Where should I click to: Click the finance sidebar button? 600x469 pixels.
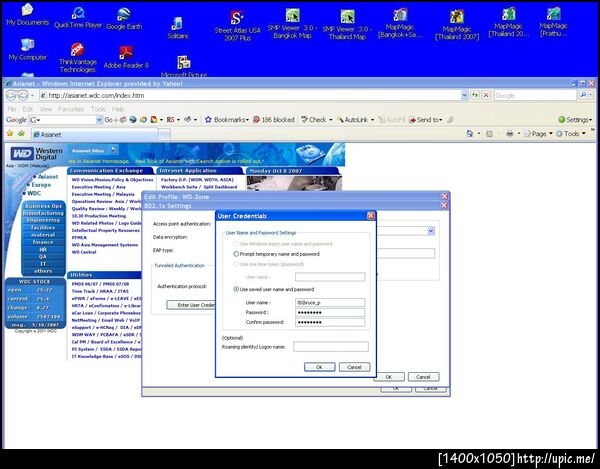pyautogui.click(x=43, y=242)
